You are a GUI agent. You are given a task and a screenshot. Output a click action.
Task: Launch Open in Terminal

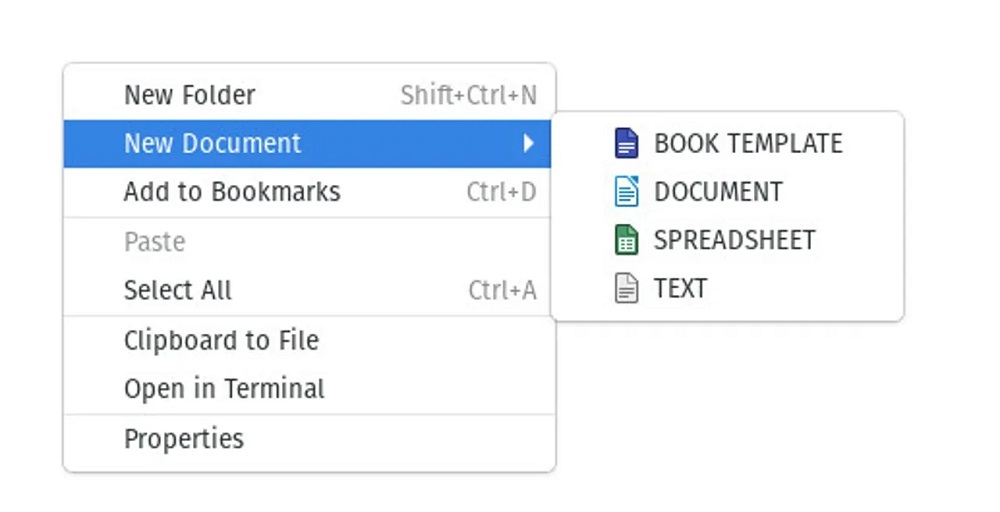[x=224, y=389]
